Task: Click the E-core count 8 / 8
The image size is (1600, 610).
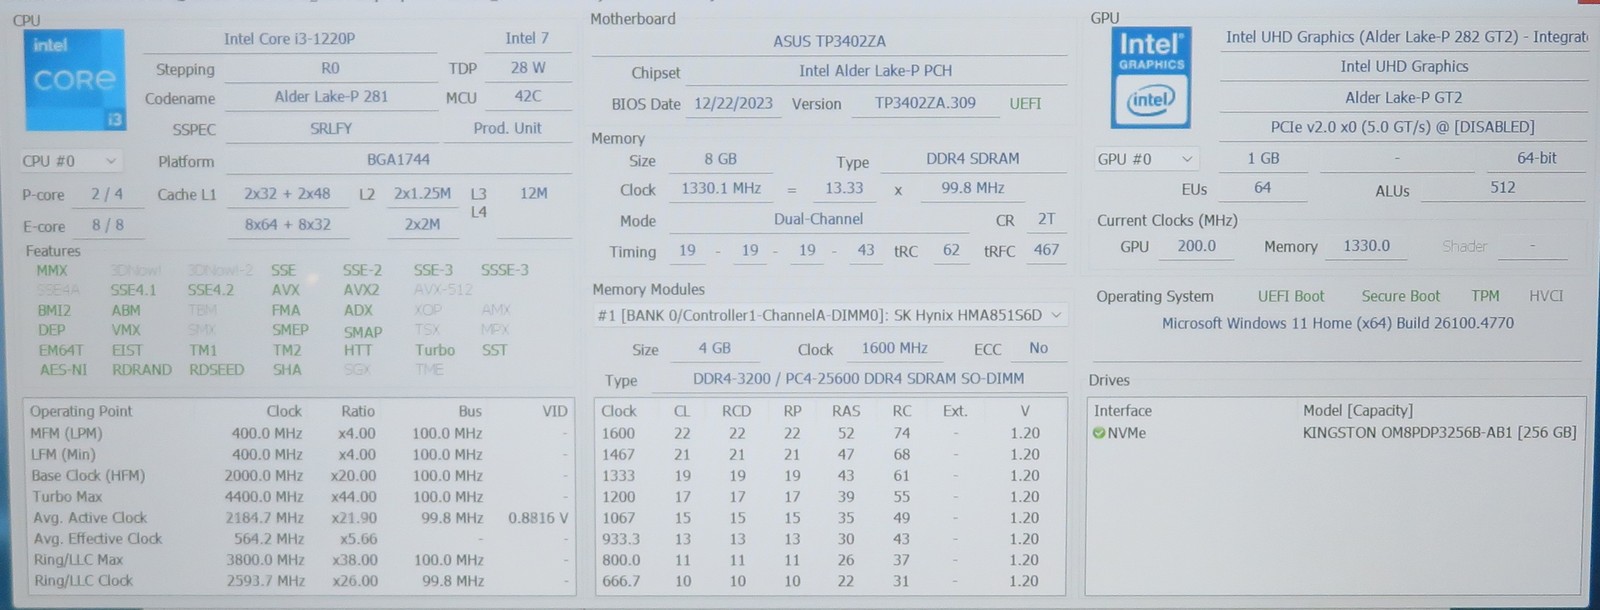Action: [107, 225]
